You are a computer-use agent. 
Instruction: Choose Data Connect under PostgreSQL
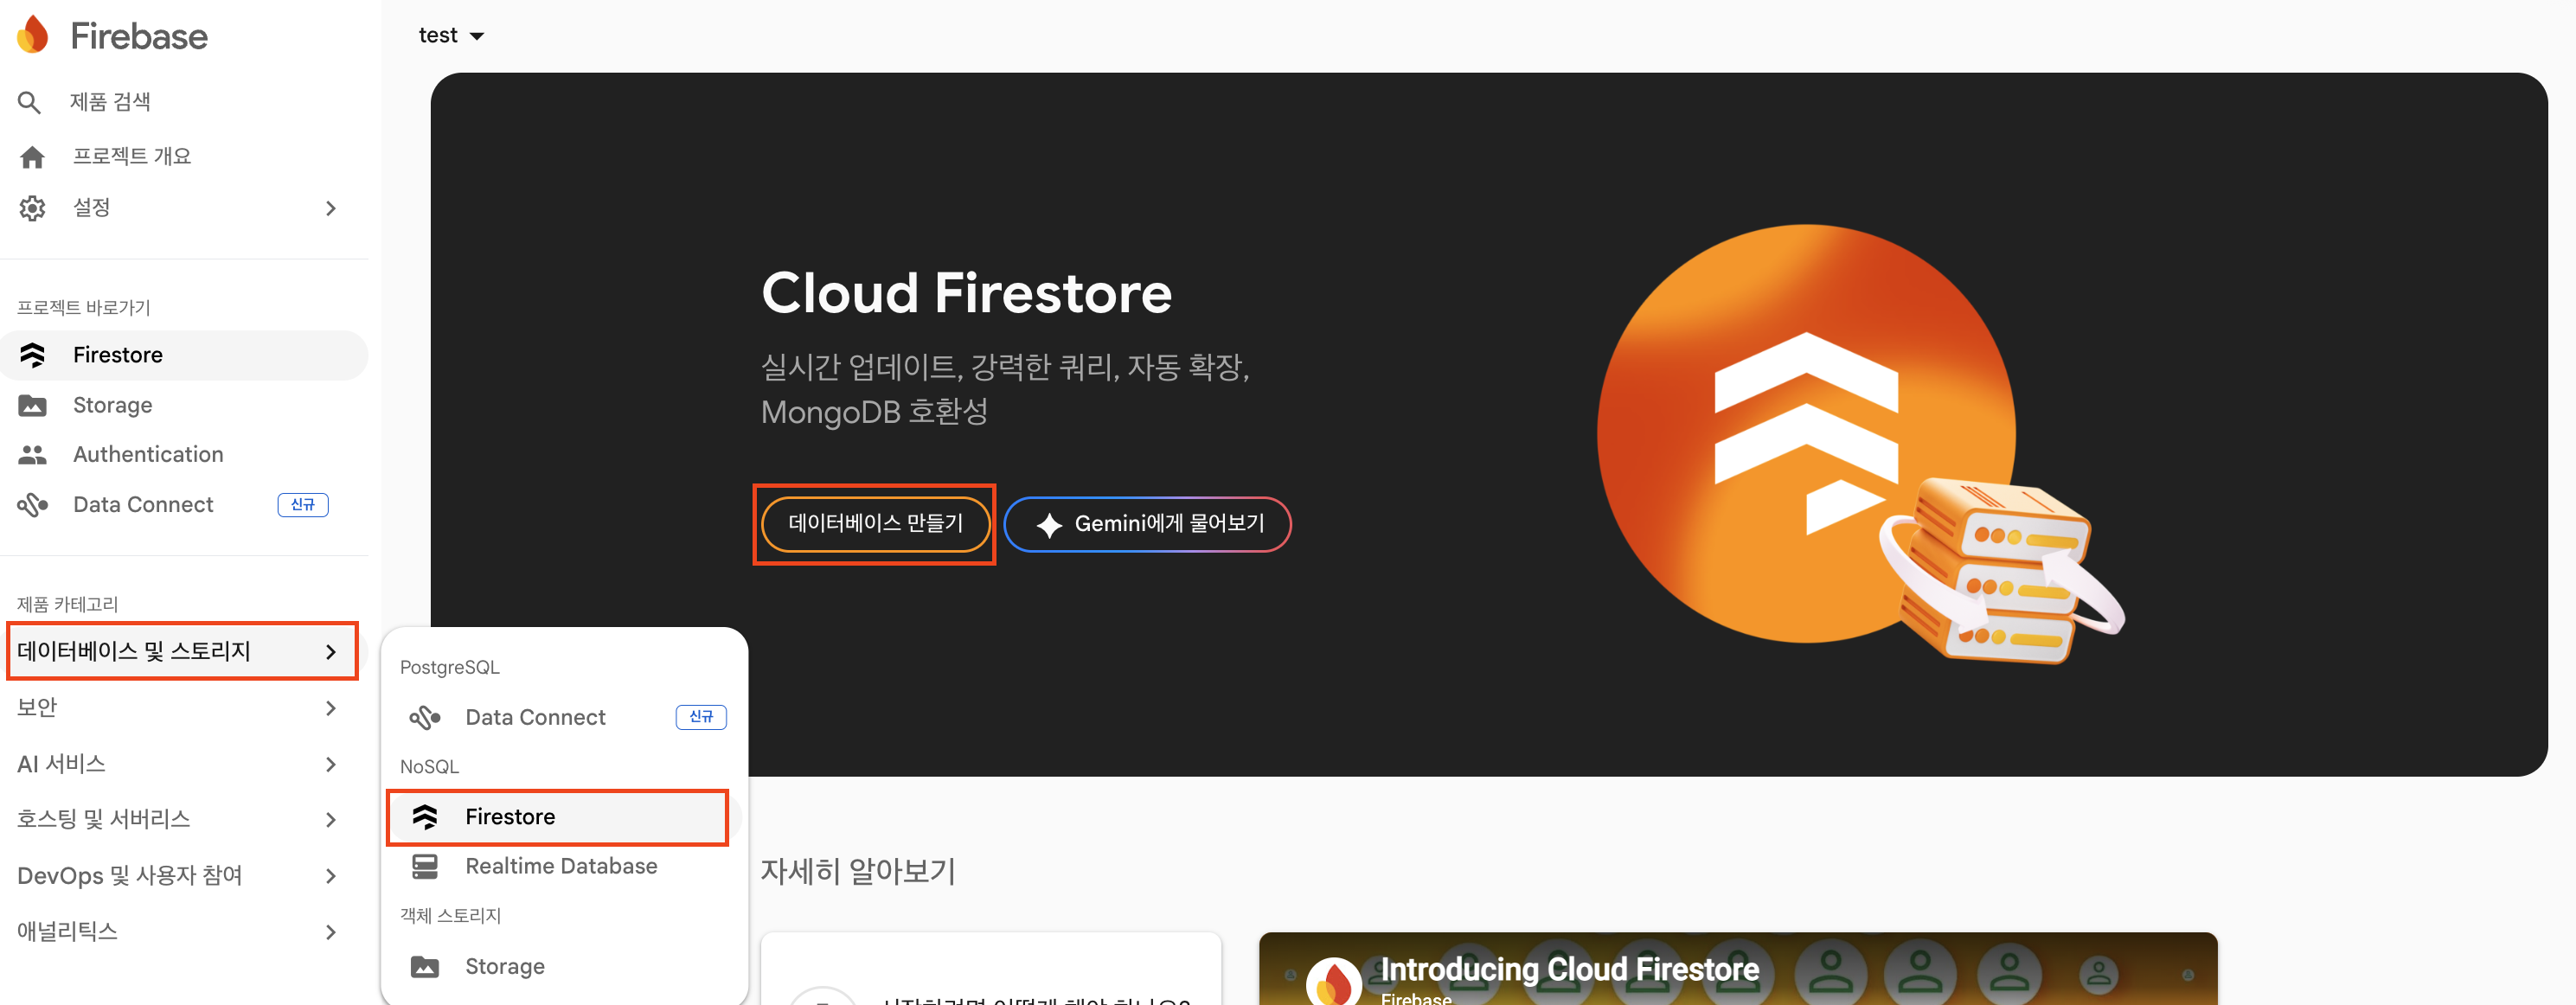565,717
